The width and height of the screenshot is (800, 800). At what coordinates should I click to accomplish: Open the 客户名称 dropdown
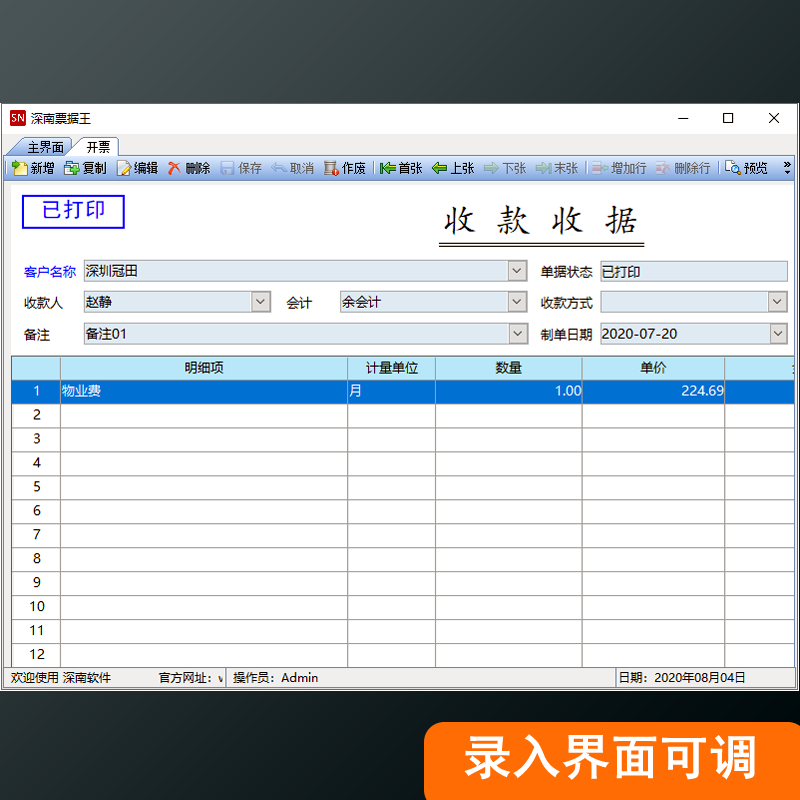(517, 271)
